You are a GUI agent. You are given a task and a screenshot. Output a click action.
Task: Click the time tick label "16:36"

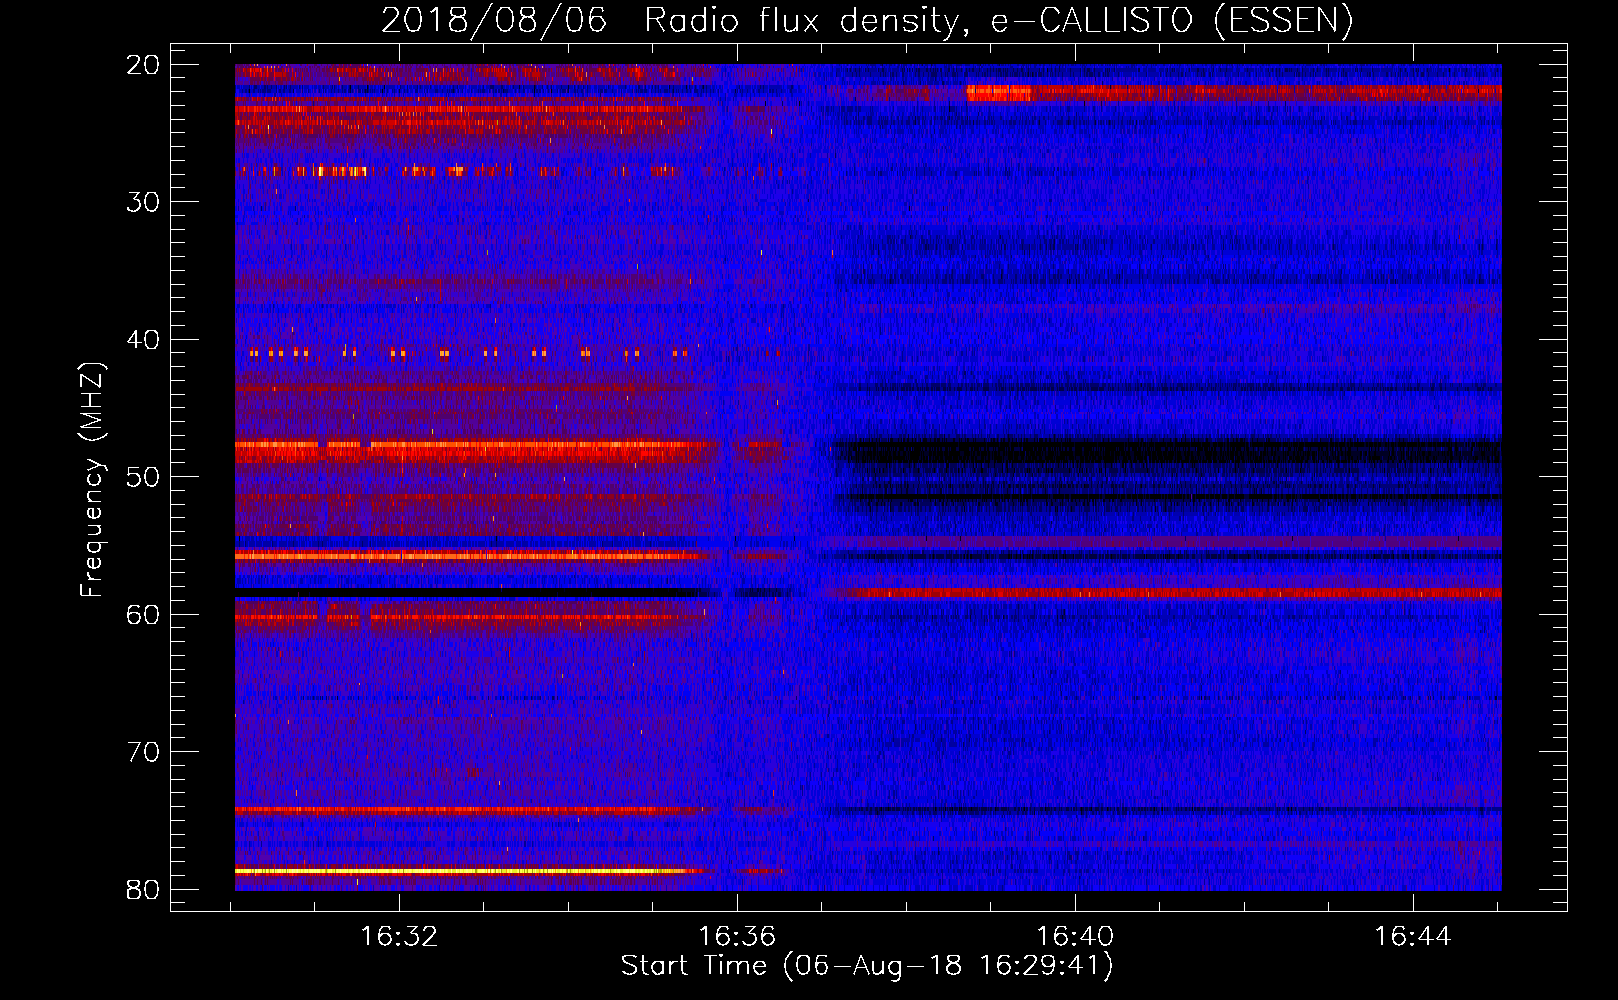(x=737, y=937)
